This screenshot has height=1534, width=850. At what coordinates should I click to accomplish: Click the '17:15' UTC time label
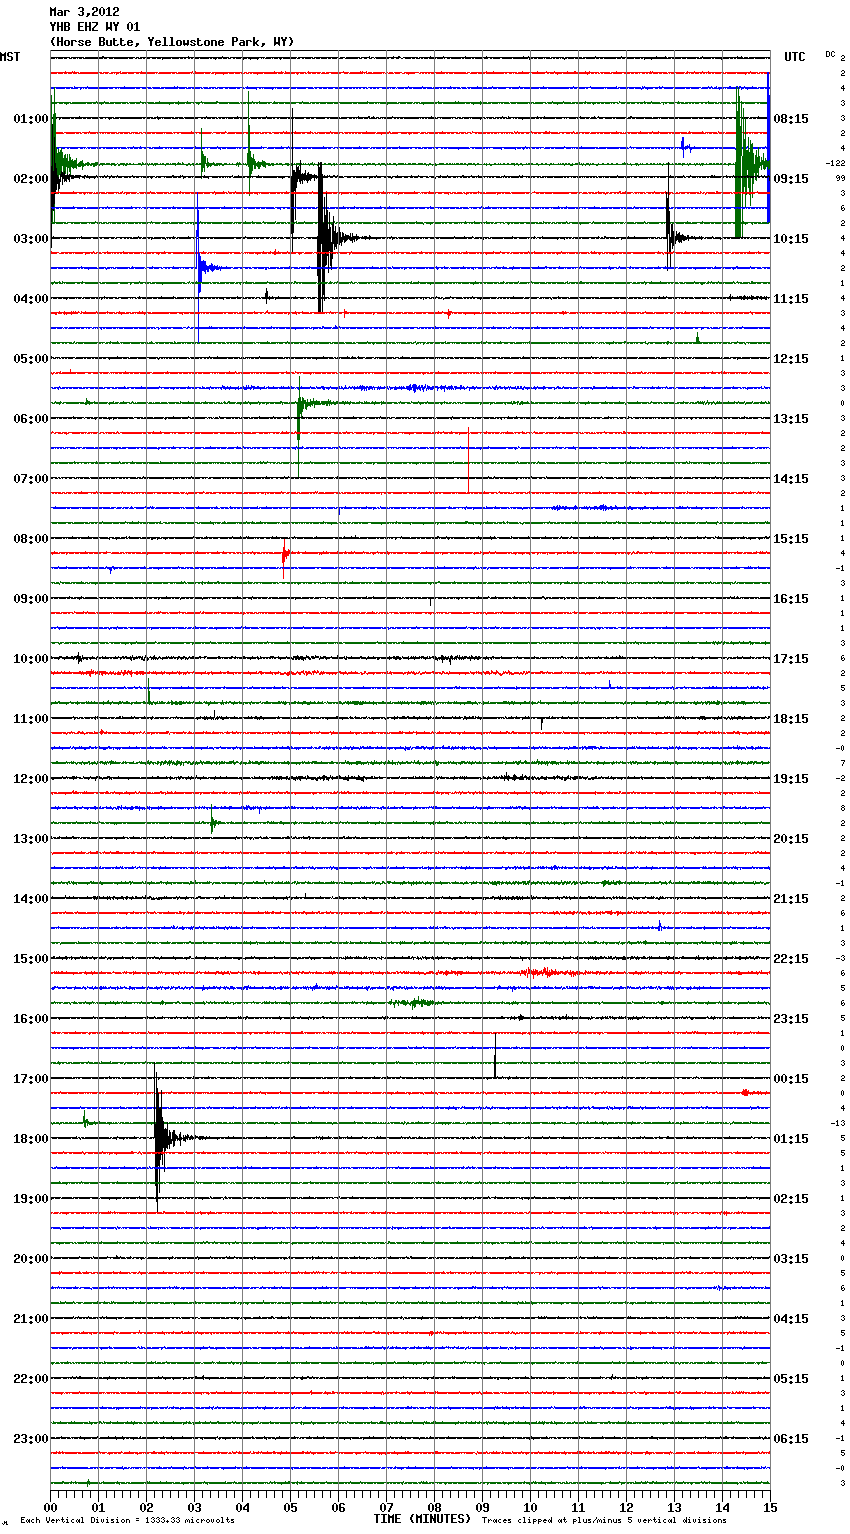point(791,659)
